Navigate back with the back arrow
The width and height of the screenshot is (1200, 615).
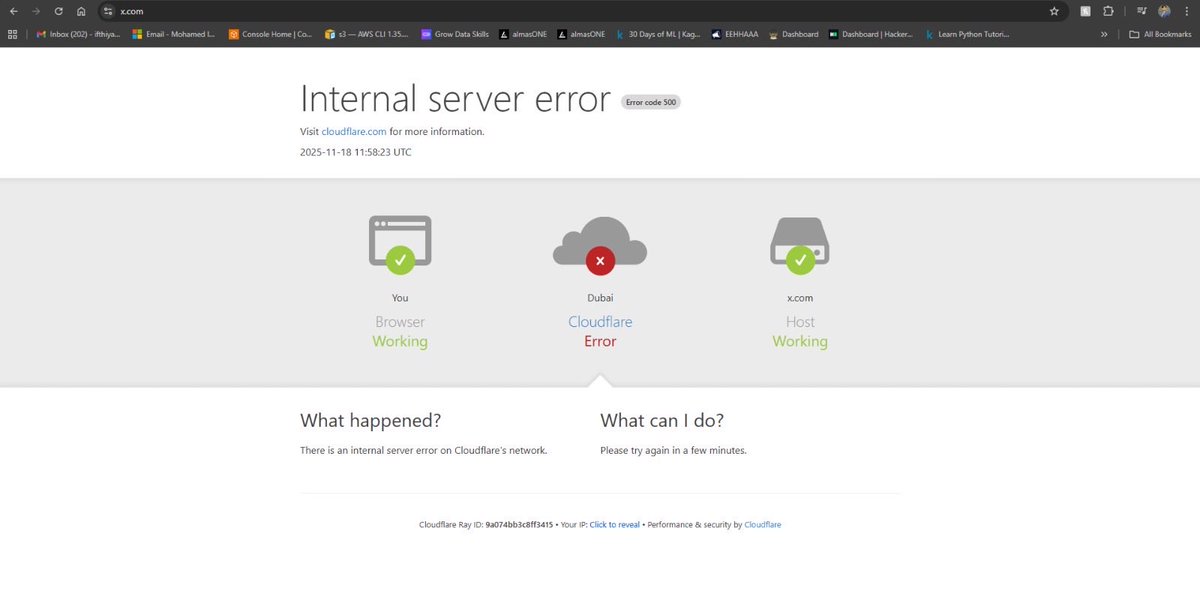click(16, 13)
